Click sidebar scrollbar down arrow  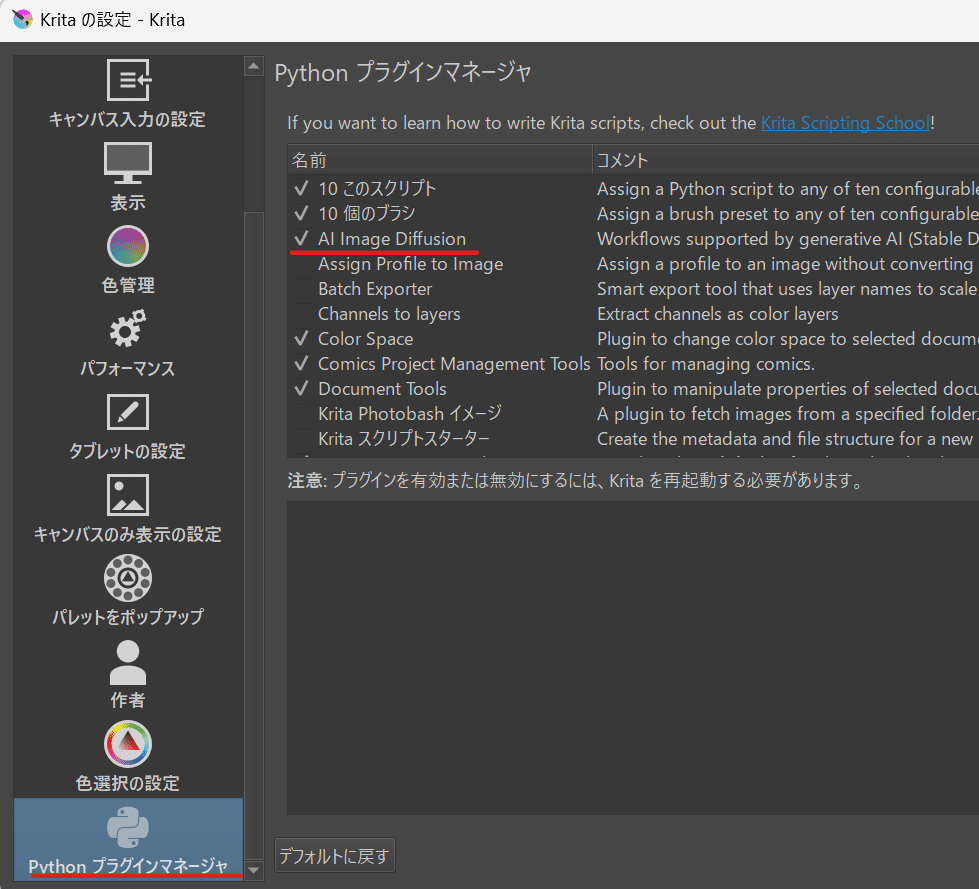click(253, 870)
